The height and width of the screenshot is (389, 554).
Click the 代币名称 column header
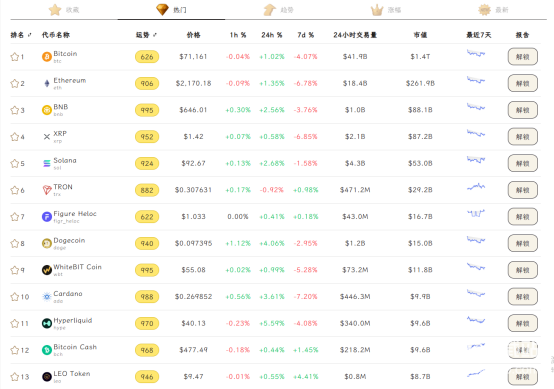(x=56, y=35)
